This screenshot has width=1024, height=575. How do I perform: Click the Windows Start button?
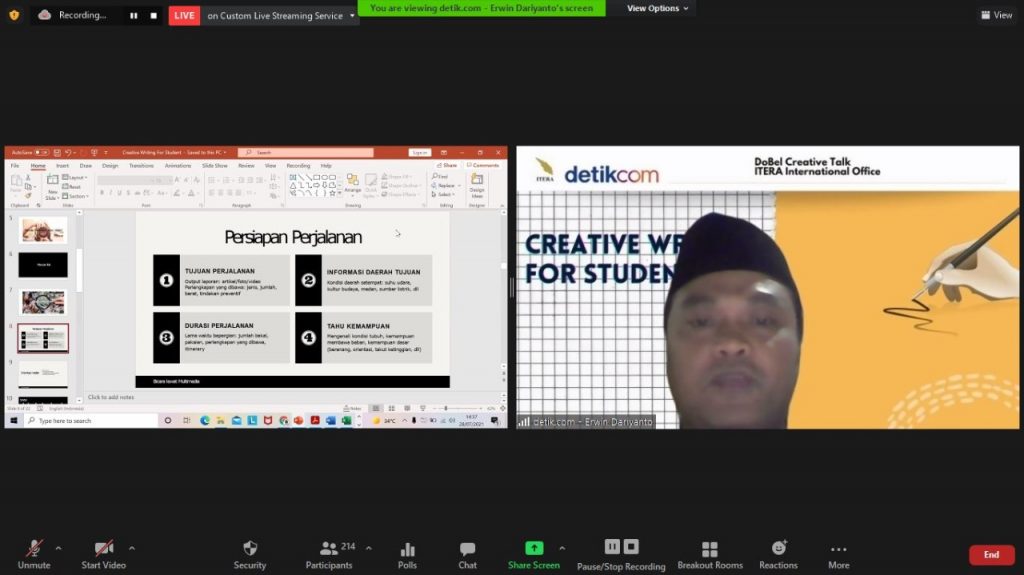(13, 421)
